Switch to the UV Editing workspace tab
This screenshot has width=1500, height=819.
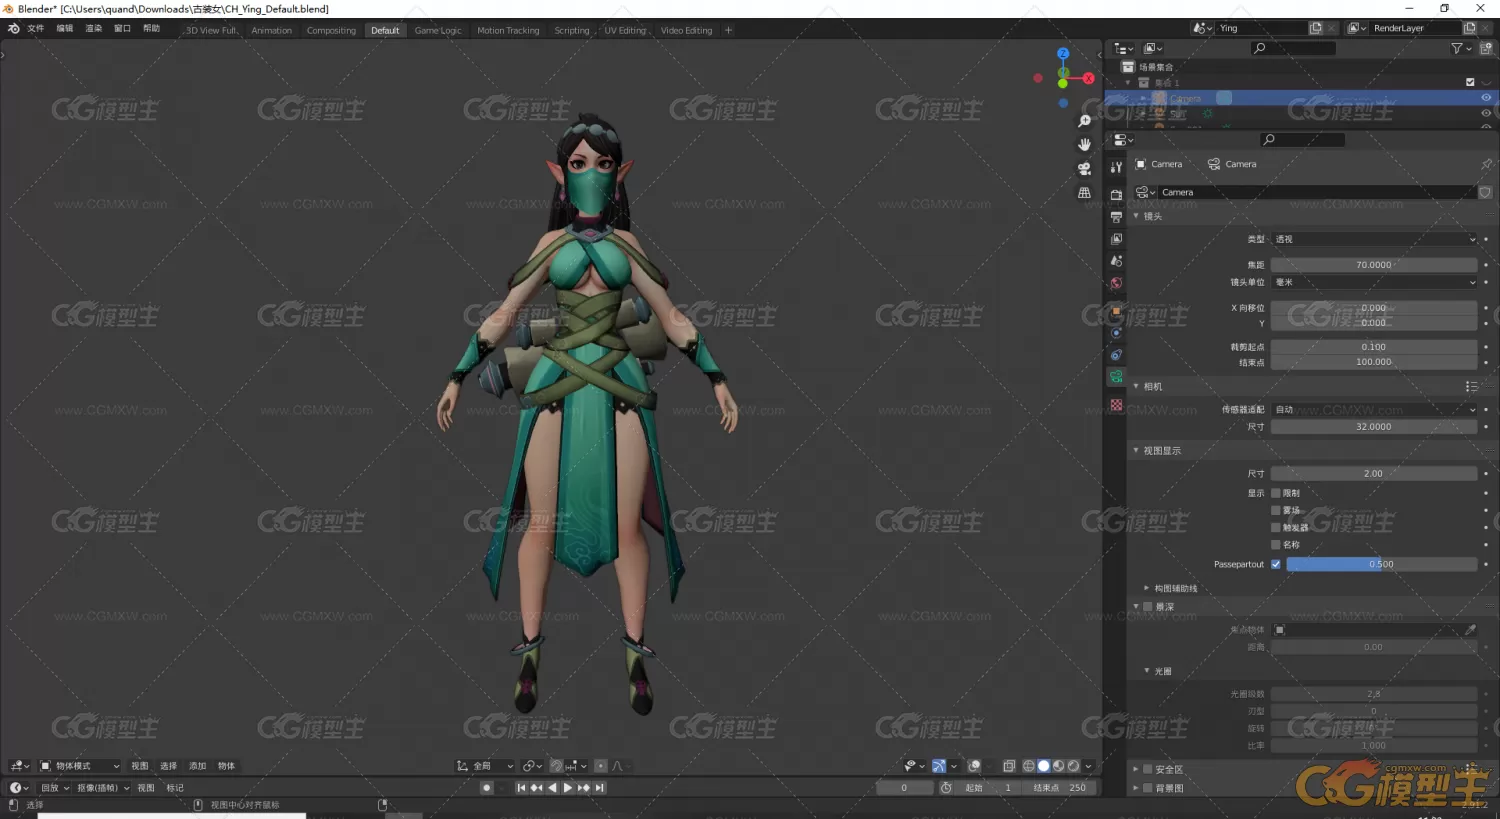coord(625,31)
